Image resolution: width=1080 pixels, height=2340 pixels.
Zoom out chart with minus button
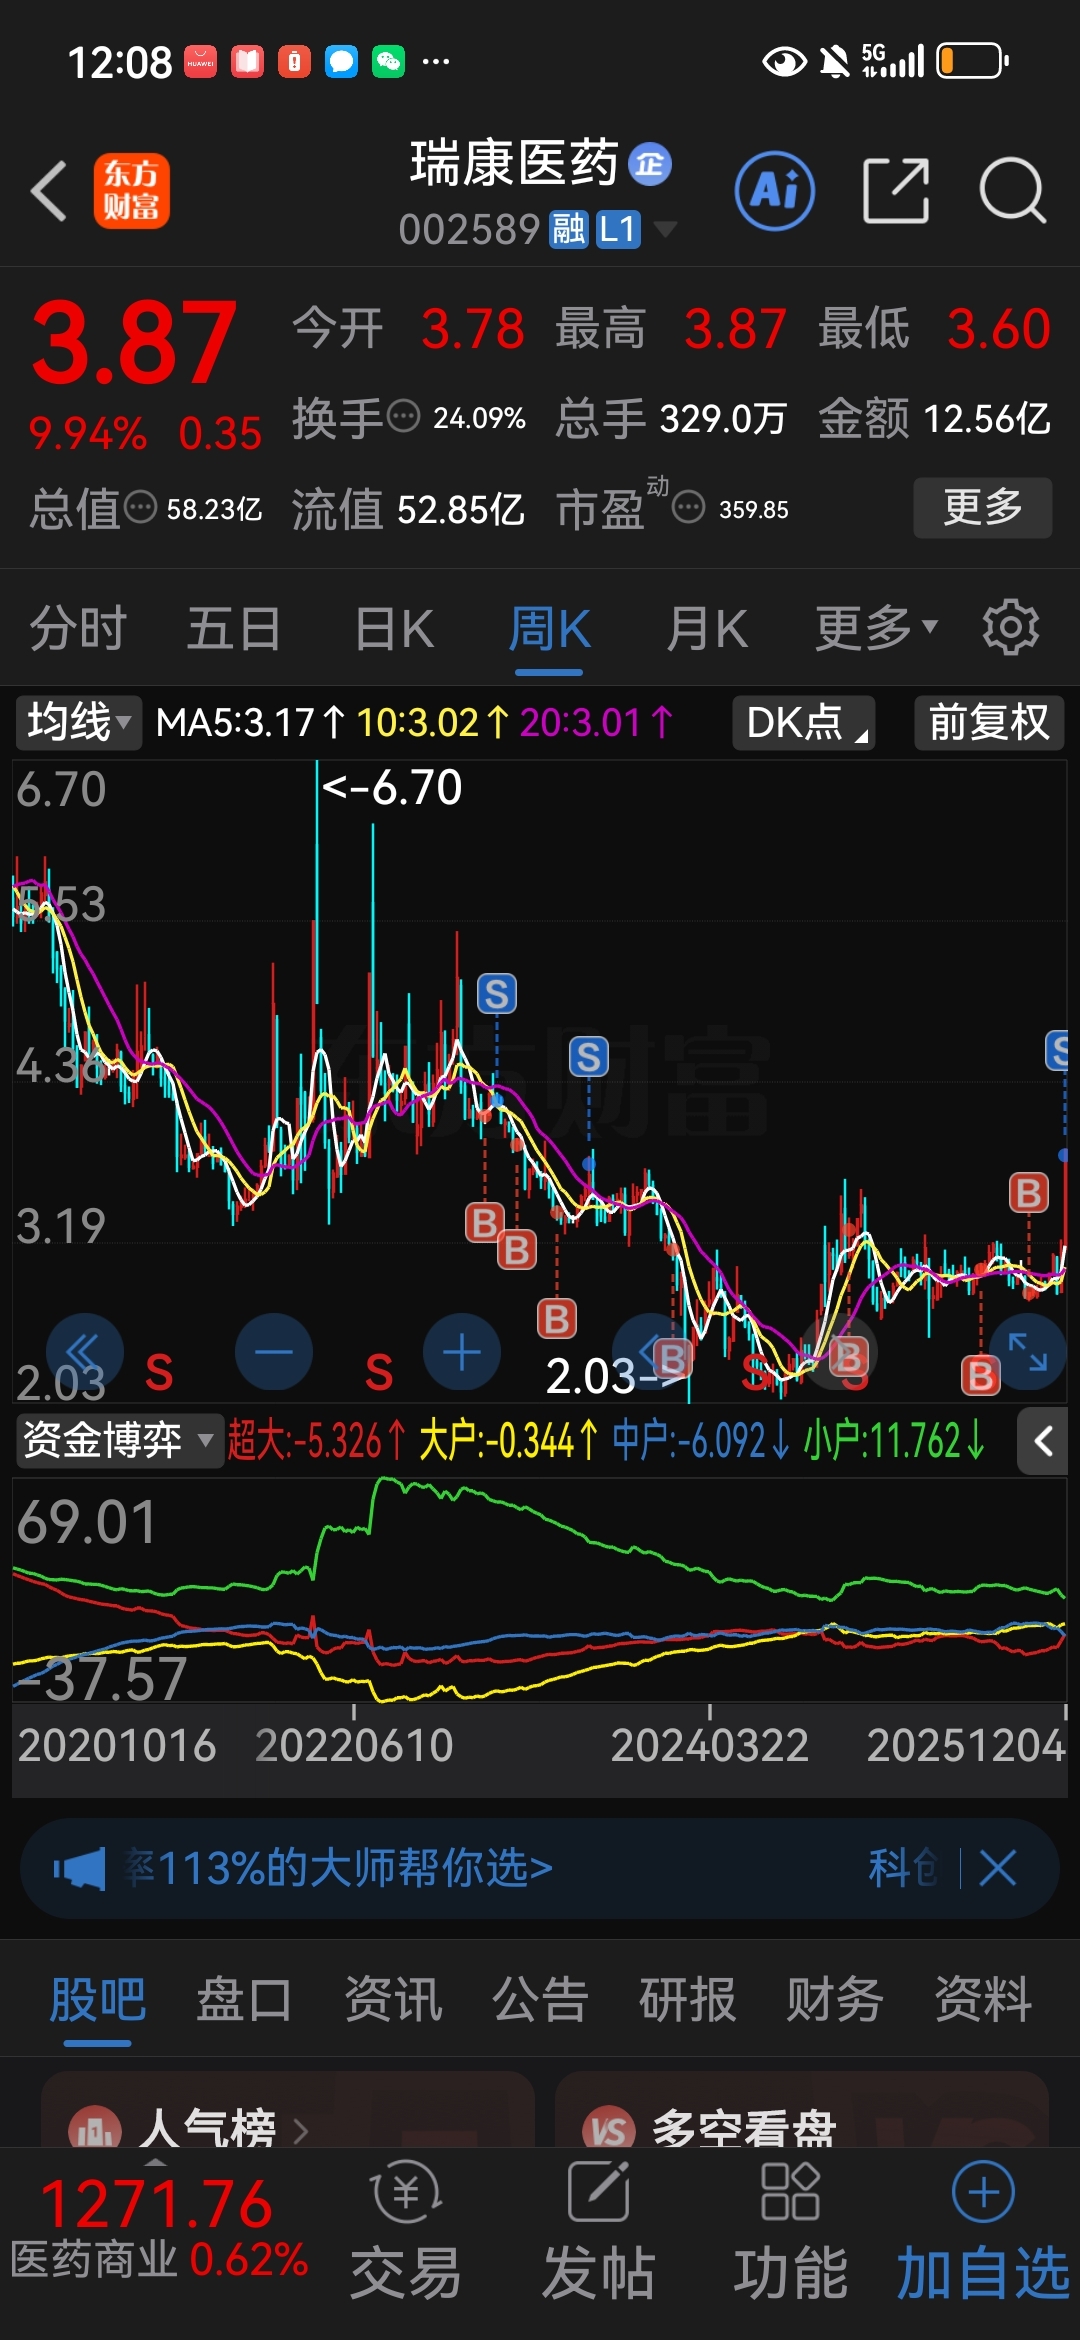273,1352
